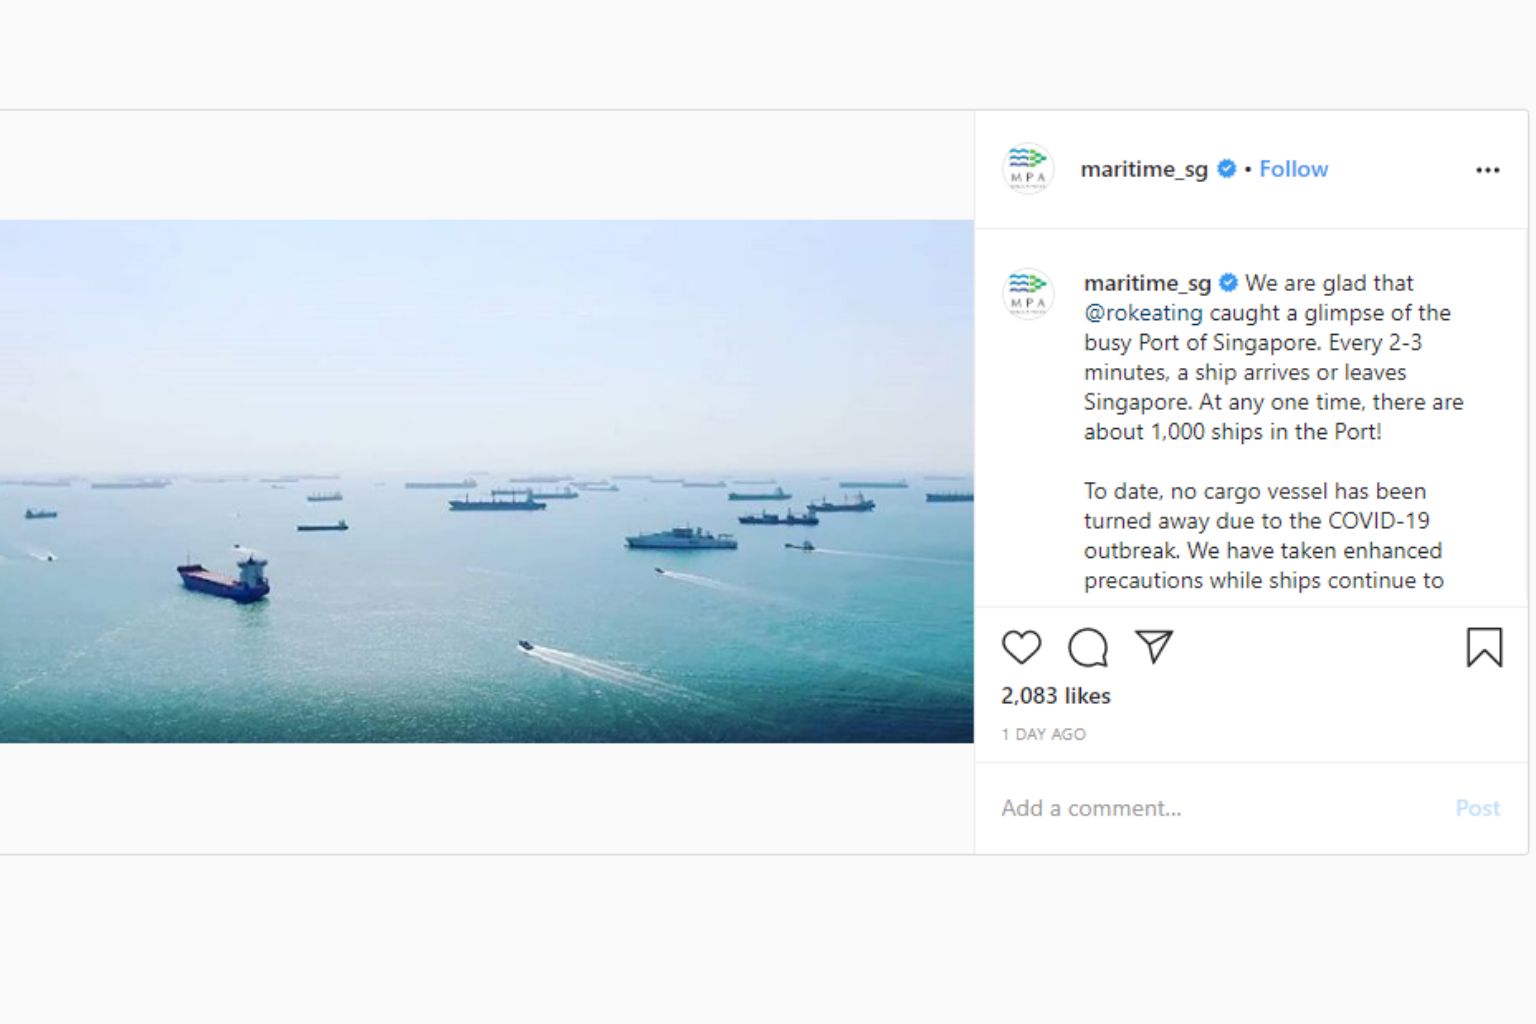1536x1024 pixels.
Task: Follow the maritime_sg account
Action: [x=1293, y=169]
